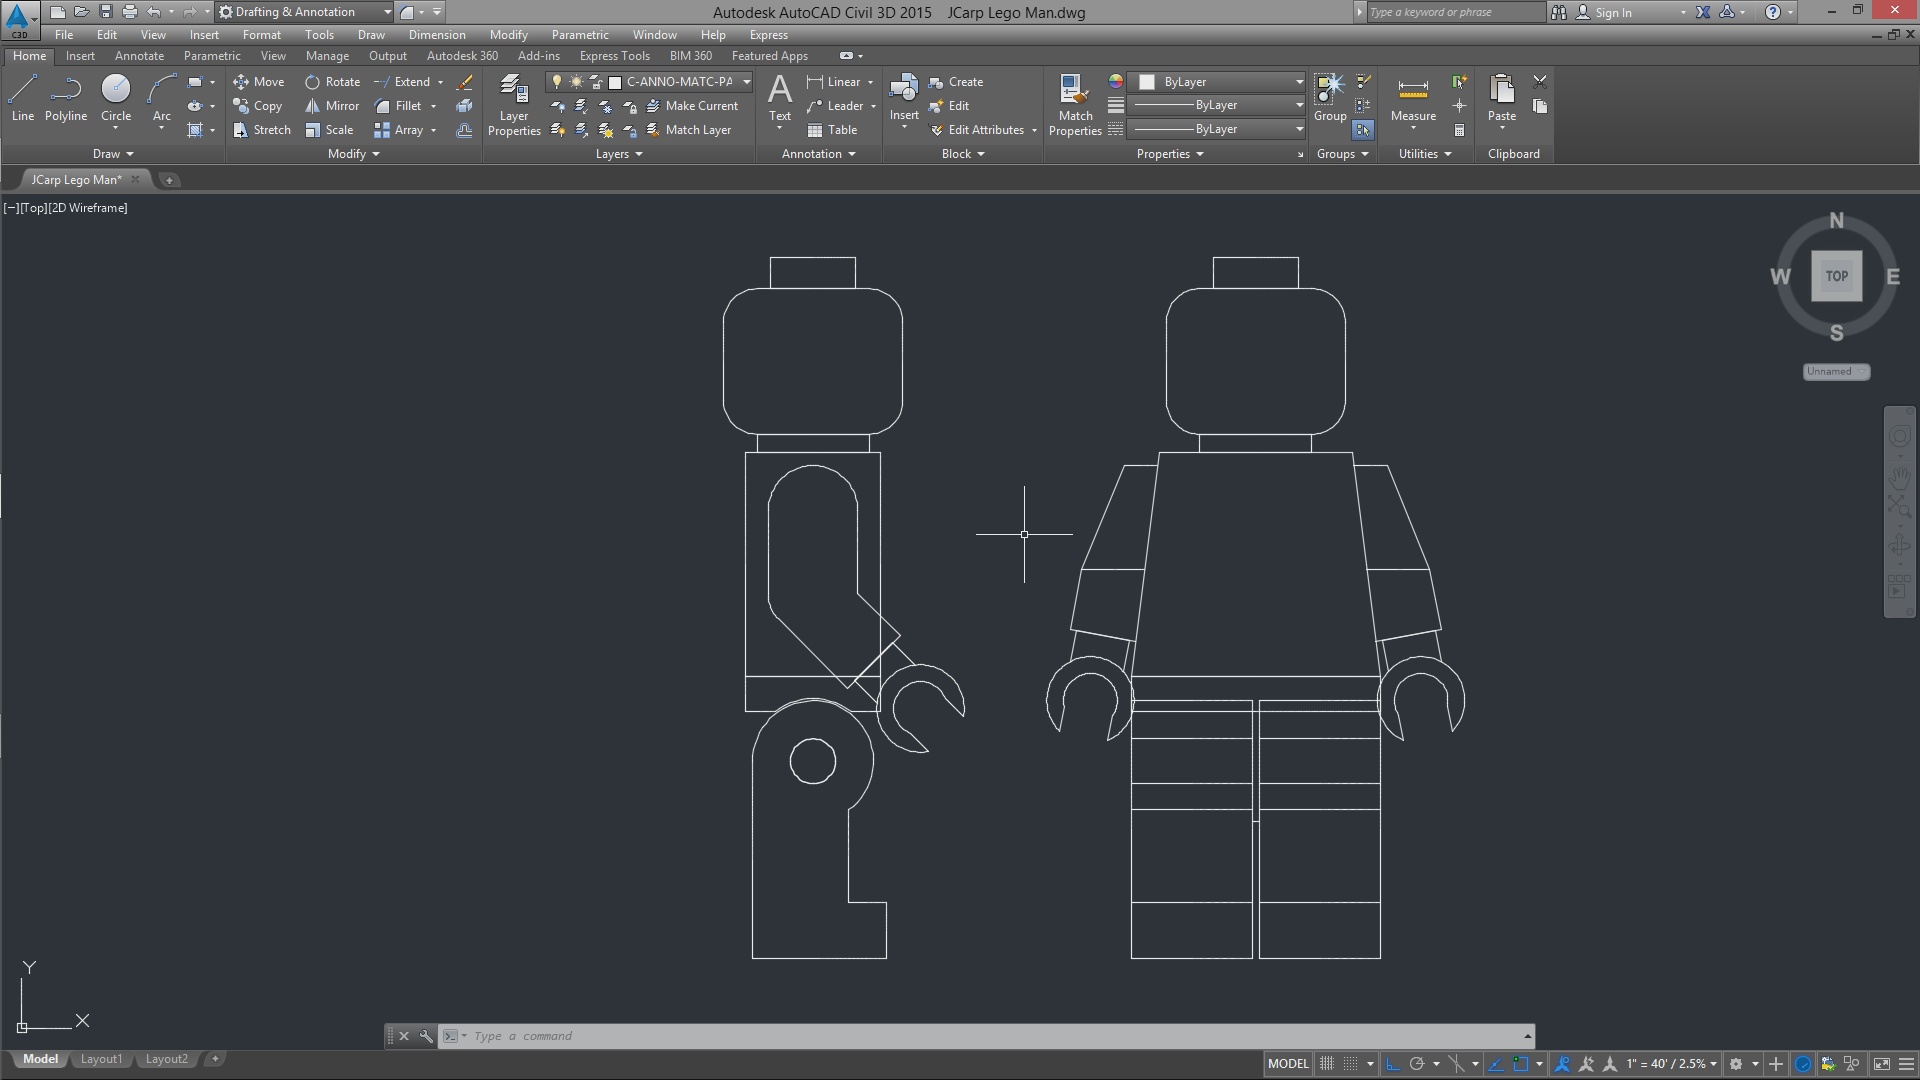Click the Match Layer button

[689, 130]
